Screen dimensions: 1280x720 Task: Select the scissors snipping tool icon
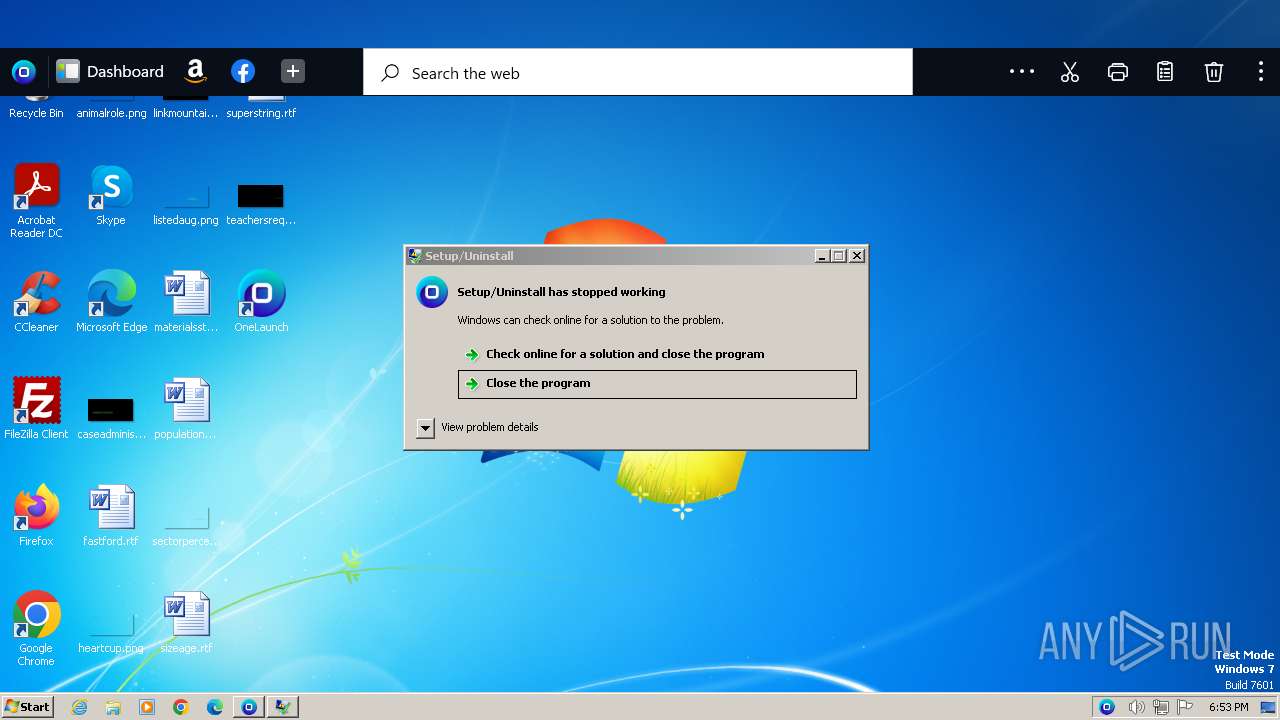coord(1070,72)
